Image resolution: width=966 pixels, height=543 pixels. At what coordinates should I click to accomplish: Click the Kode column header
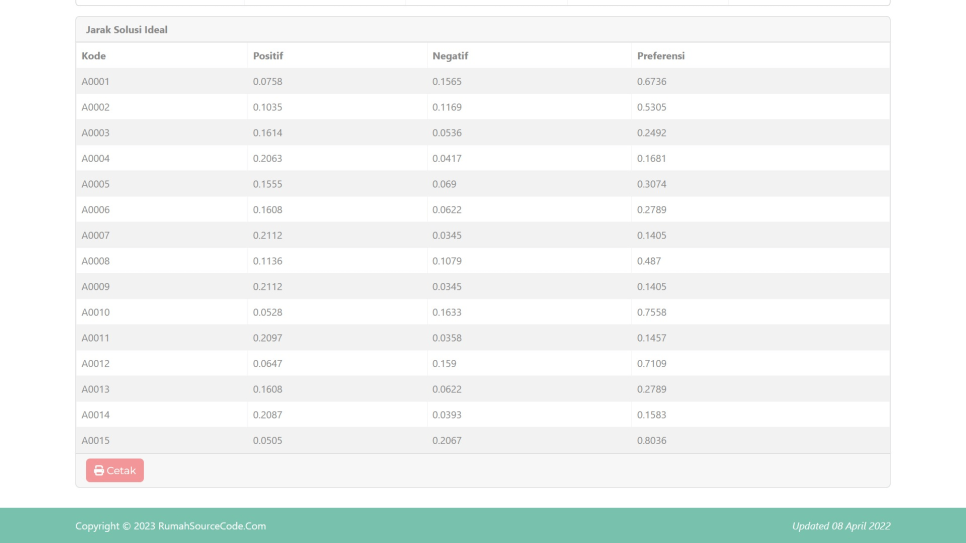pos(94,55)
